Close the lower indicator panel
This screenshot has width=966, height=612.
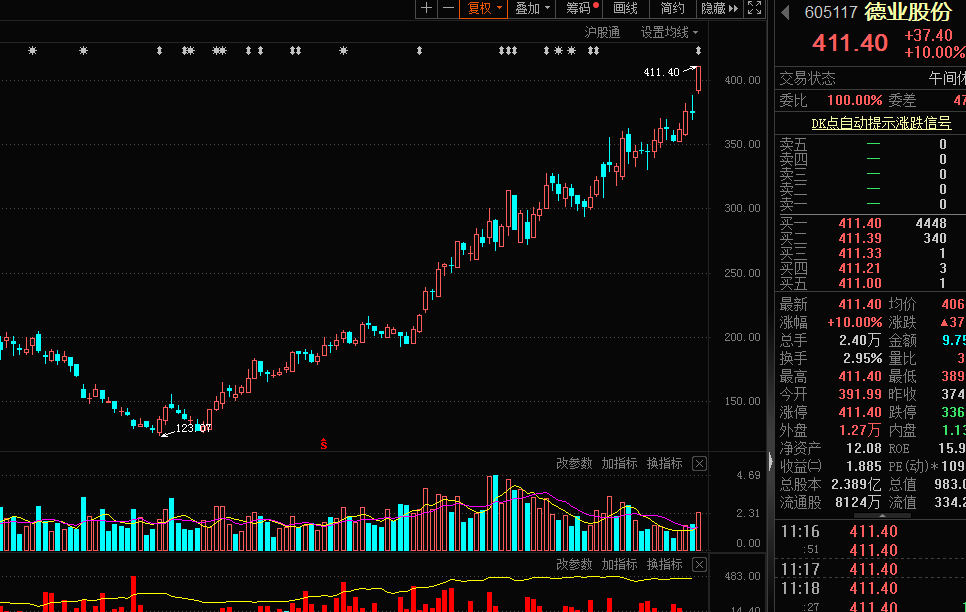click(699, 565)
